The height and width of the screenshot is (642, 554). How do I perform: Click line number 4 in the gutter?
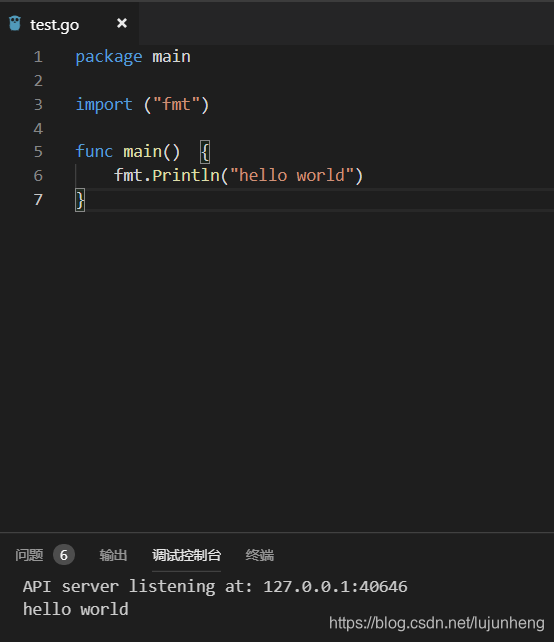click(x=38, y=129)
